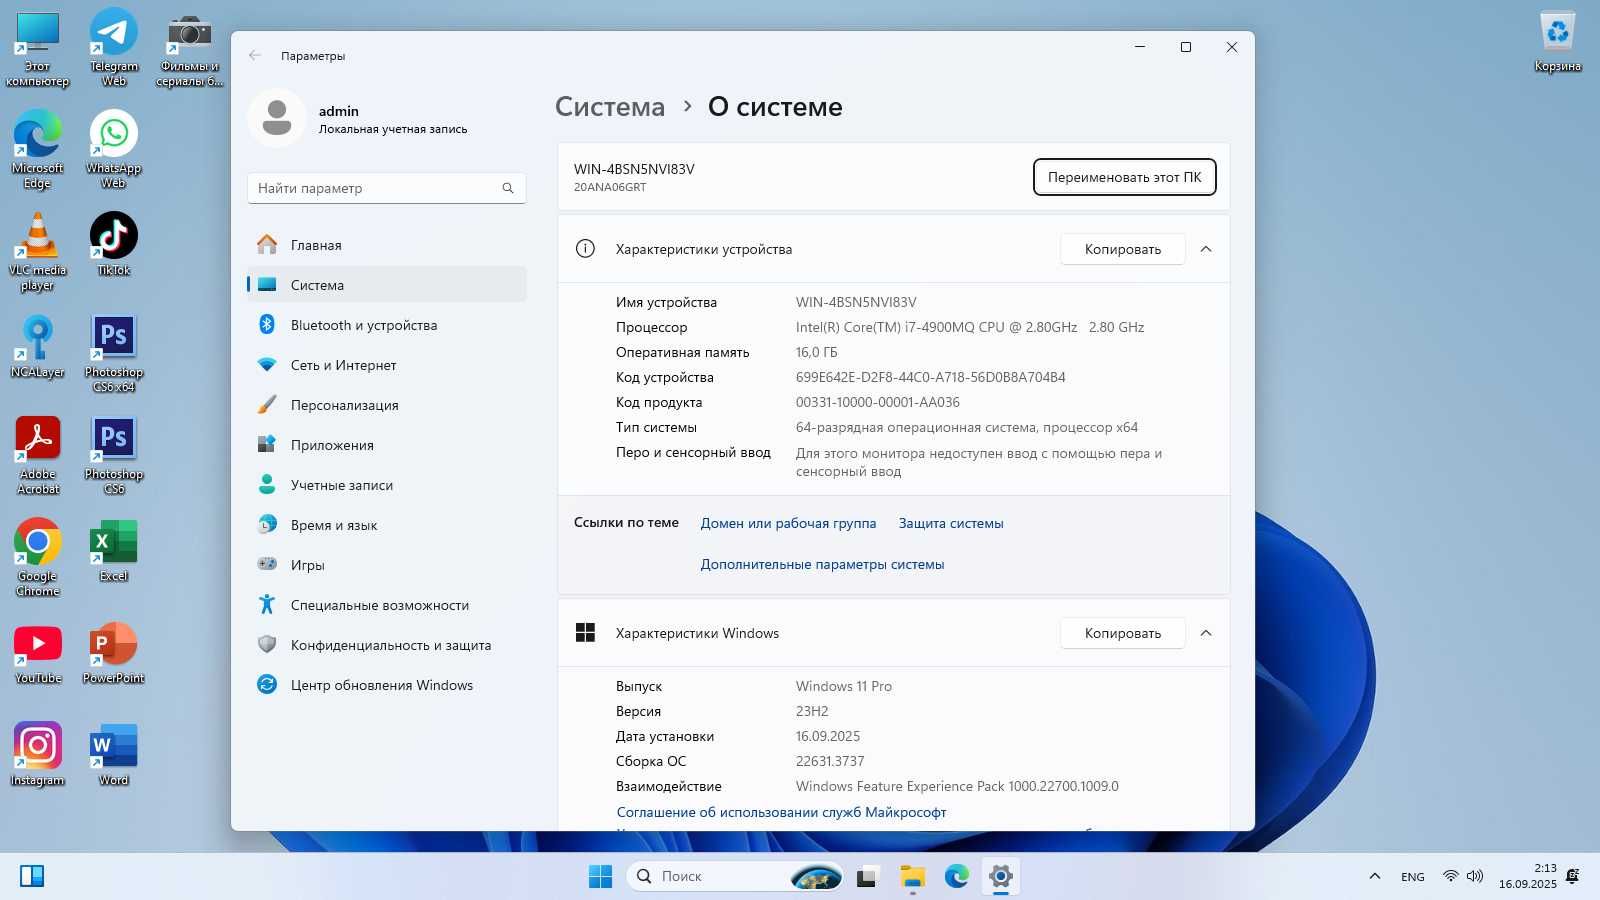Open Instagram desktop shortcut
1600x900 pixels.
[38, 754]
